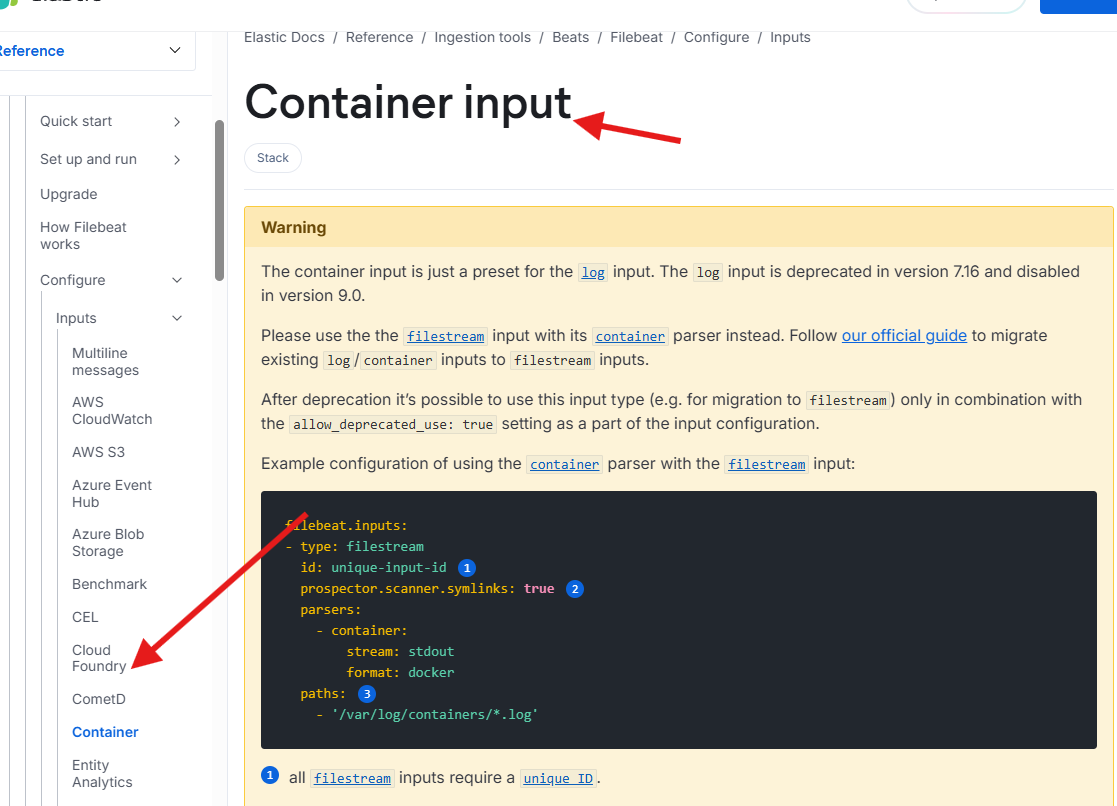
Task: Follow the unique ID link
Action: (558, 778)
